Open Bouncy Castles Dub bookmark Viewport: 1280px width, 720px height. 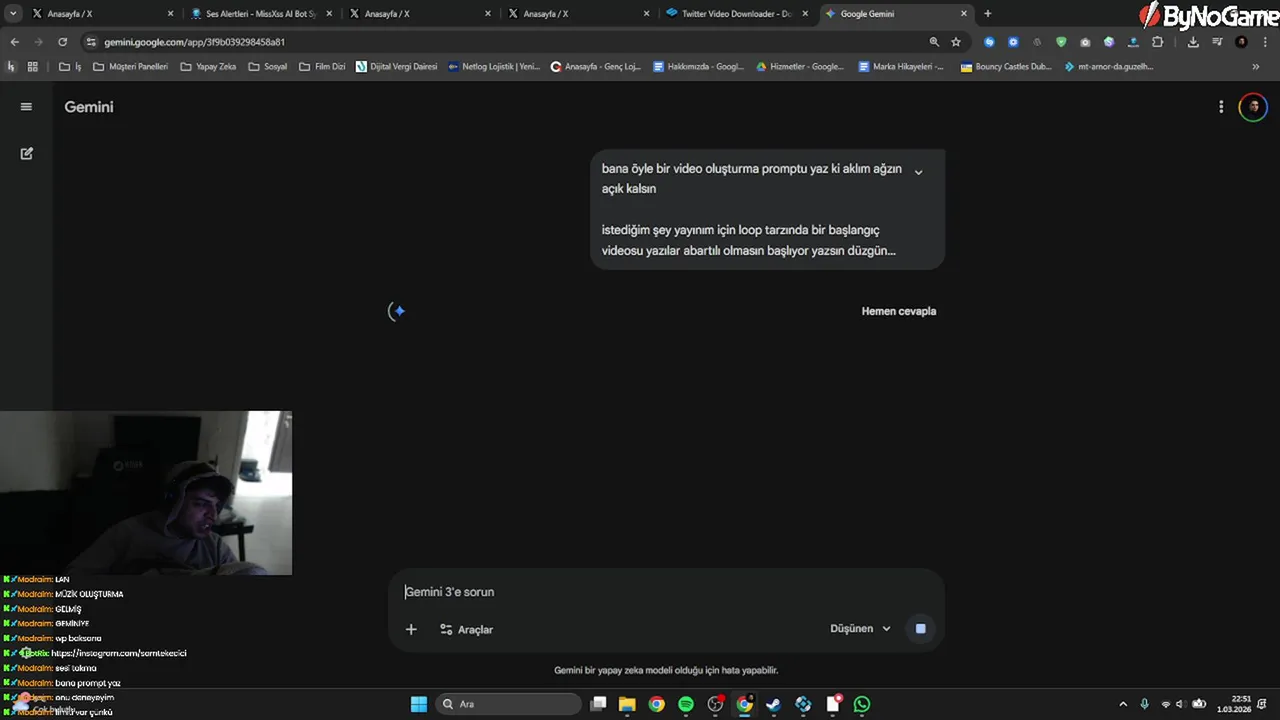1006,67
